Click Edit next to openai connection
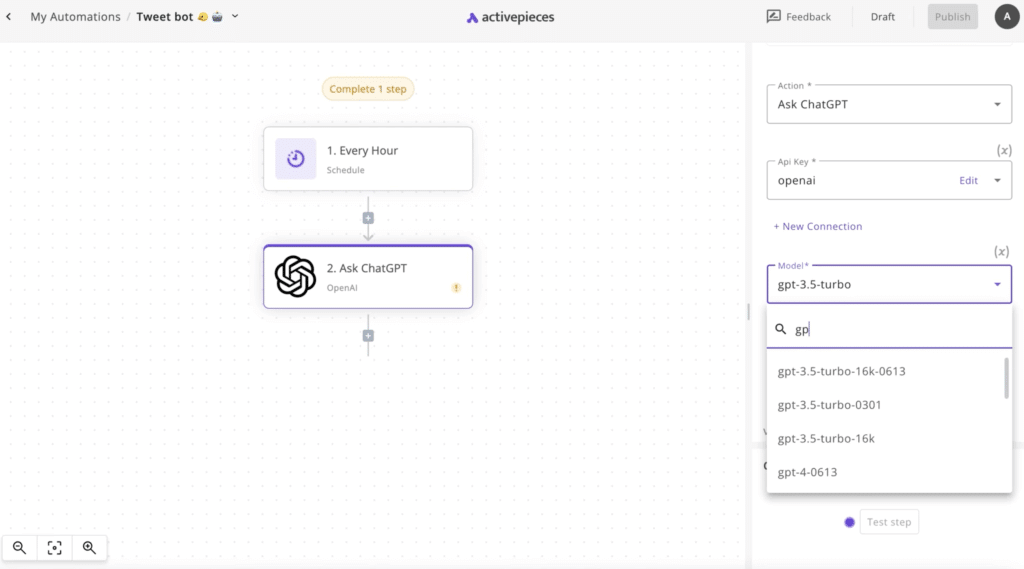The width and height of the screenshot is (1024, 569). tap(968, 181)
